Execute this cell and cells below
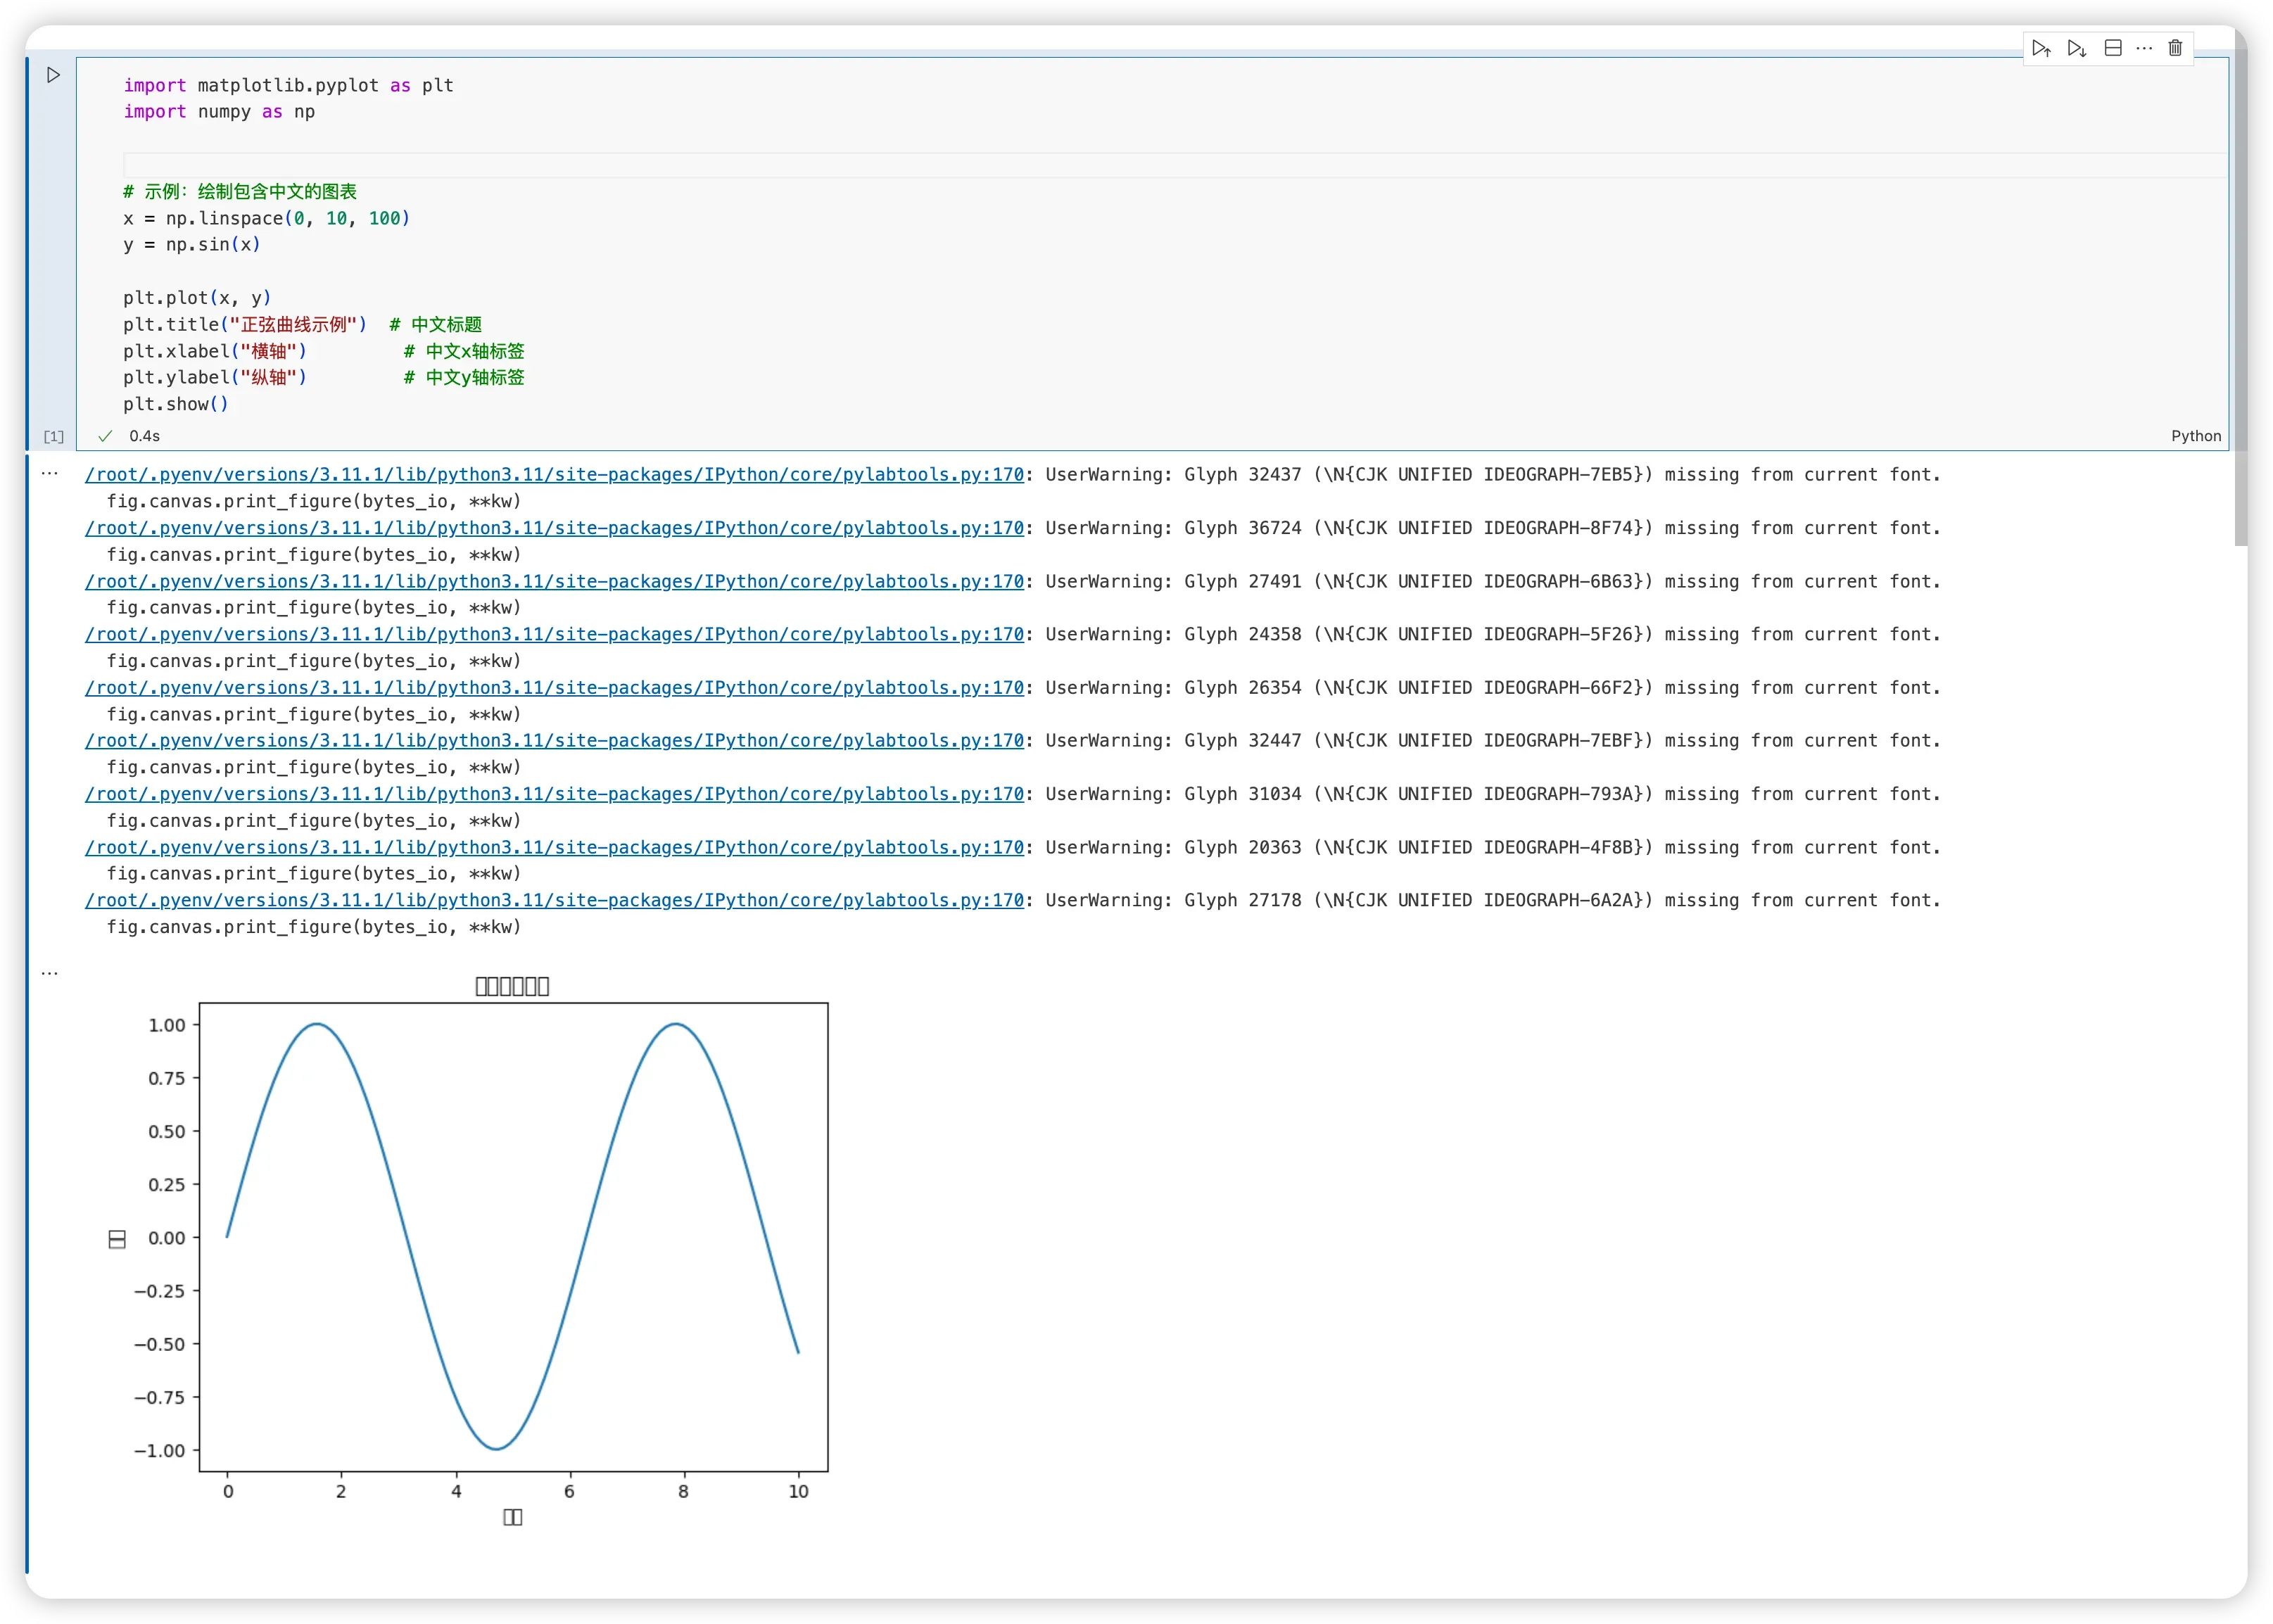 [2077, 48]
